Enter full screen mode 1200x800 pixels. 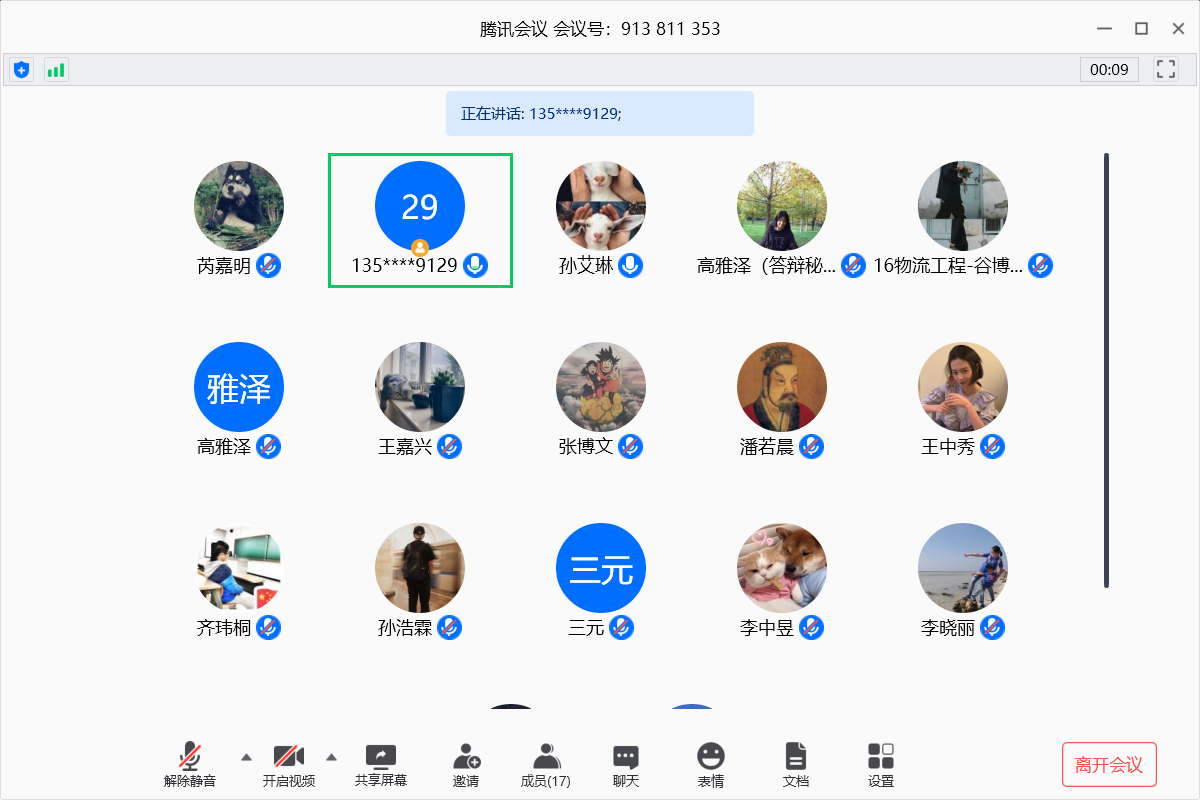click(x=1165, y=69)
